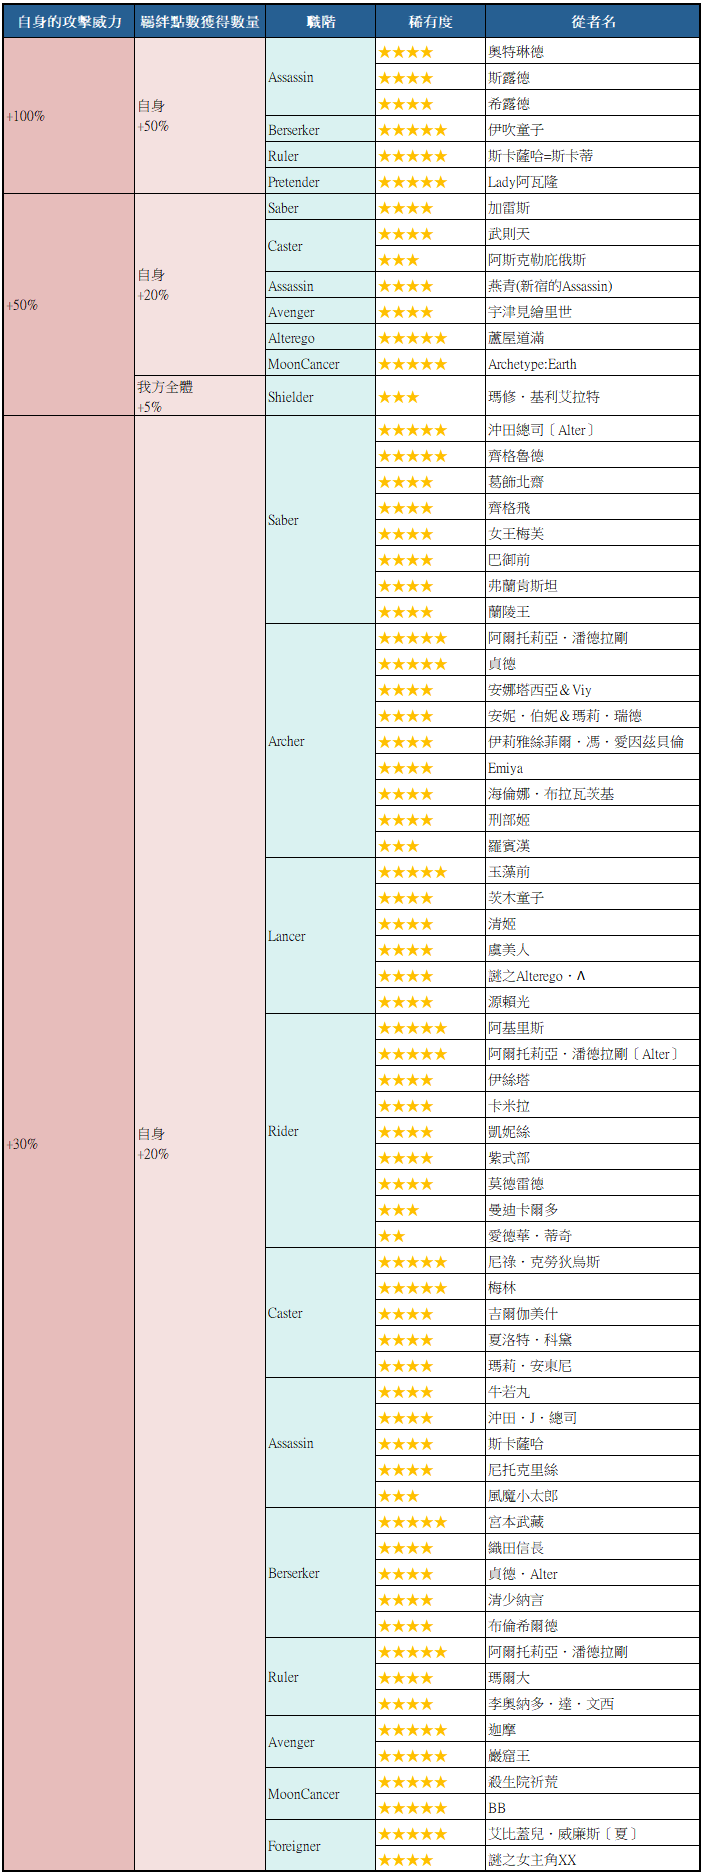Click the 職階 column header
Viewport: 703px width, 1874px height.
pyautogui.click(x=320, y=21)
